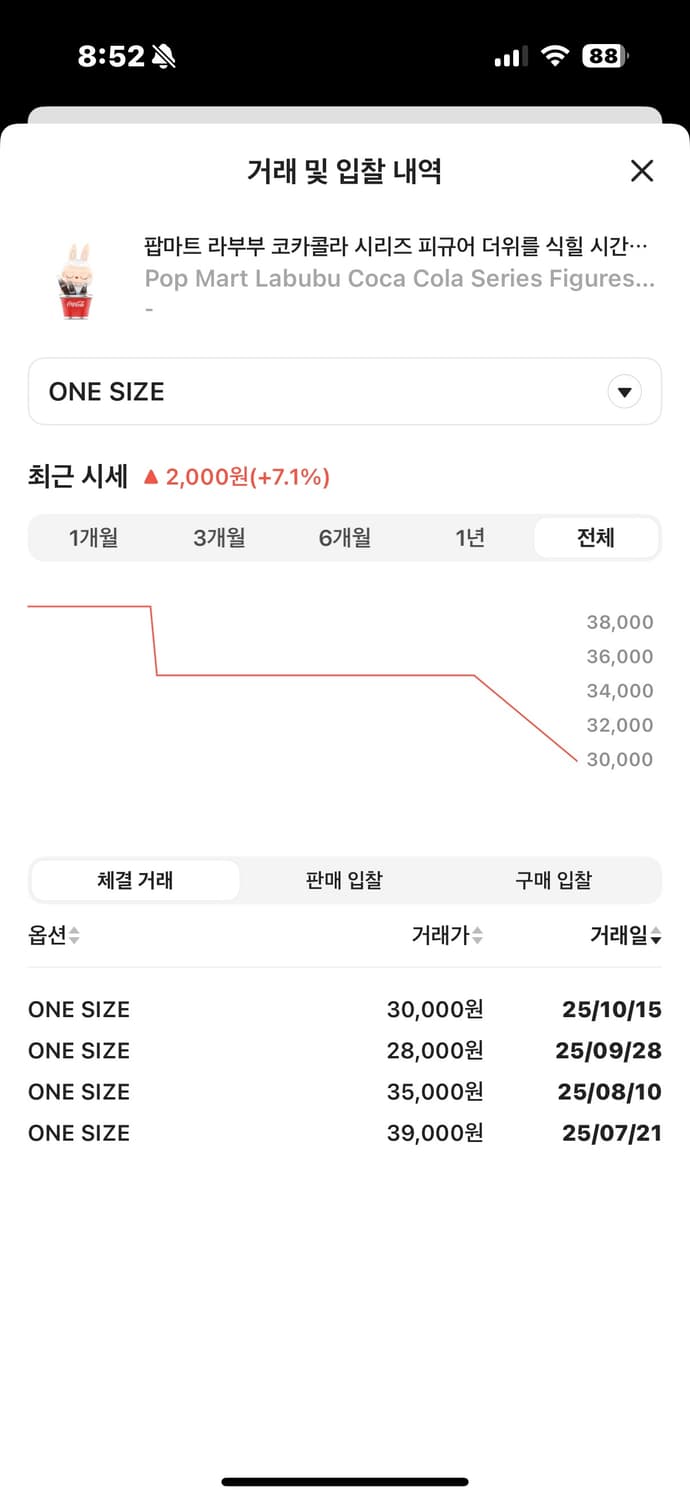The height and width of the screenshot is (1500, 690).
Task: Select the 6개월 chart period
Action: tap(345, 537)
